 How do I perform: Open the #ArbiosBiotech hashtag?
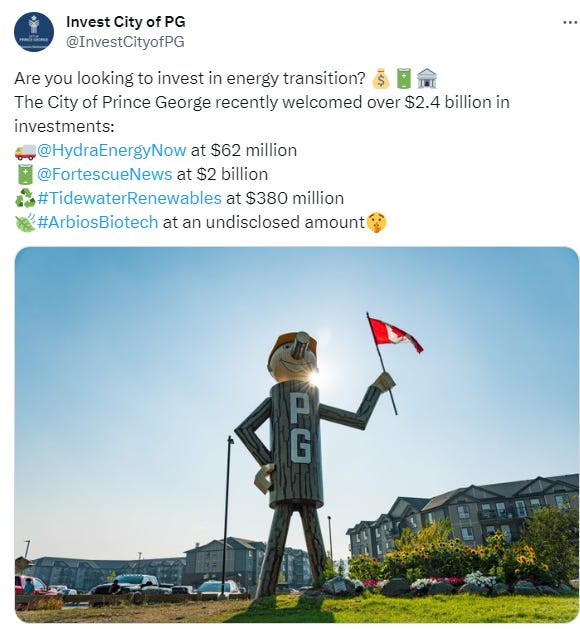pos(97,222)
